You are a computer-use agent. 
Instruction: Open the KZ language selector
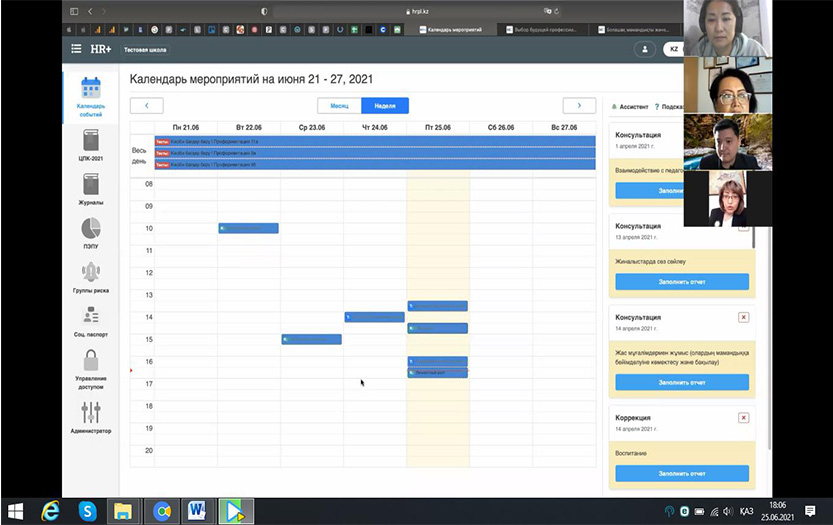[673, 49]
